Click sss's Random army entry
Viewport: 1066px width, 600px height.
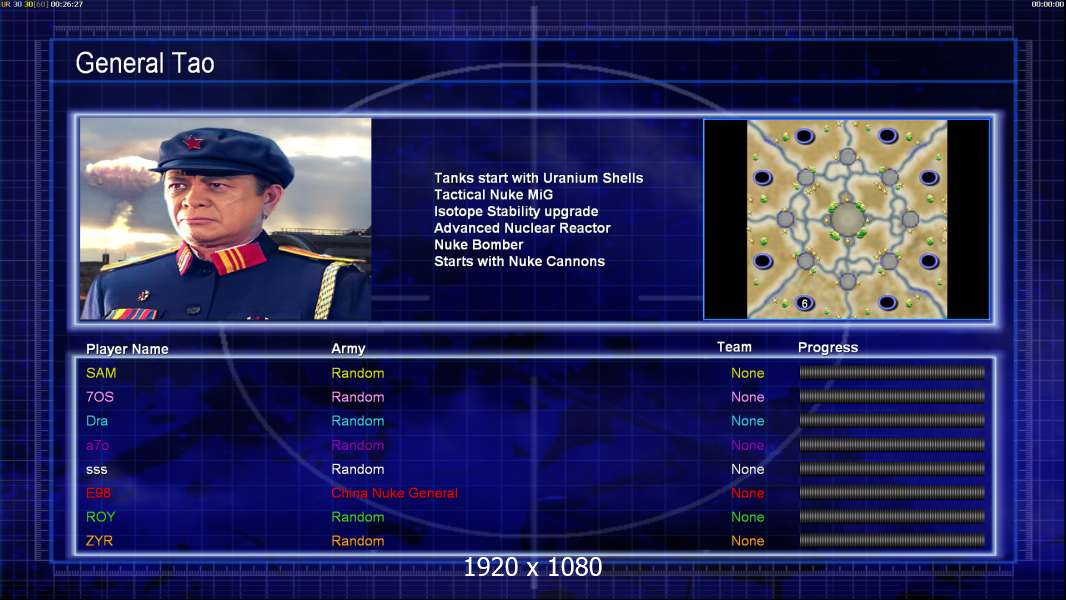click(x=358, y=469)
